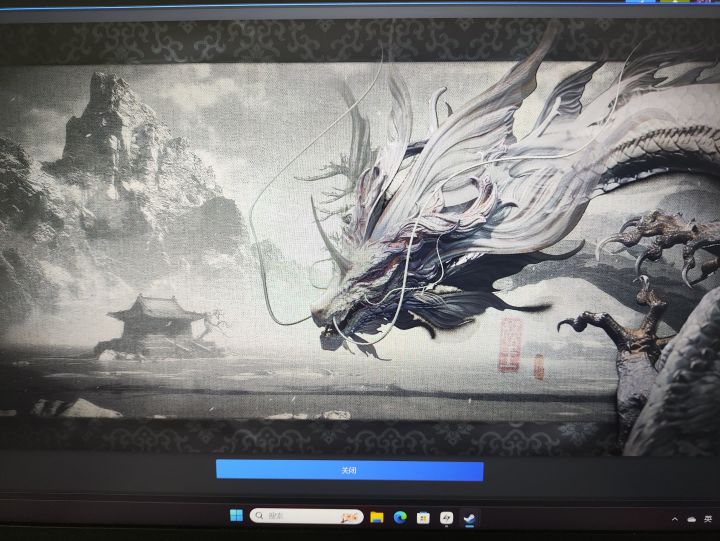Open the Windows Start menu
The width and height of the screenshot is (720, 541).
tap(236, 516)
